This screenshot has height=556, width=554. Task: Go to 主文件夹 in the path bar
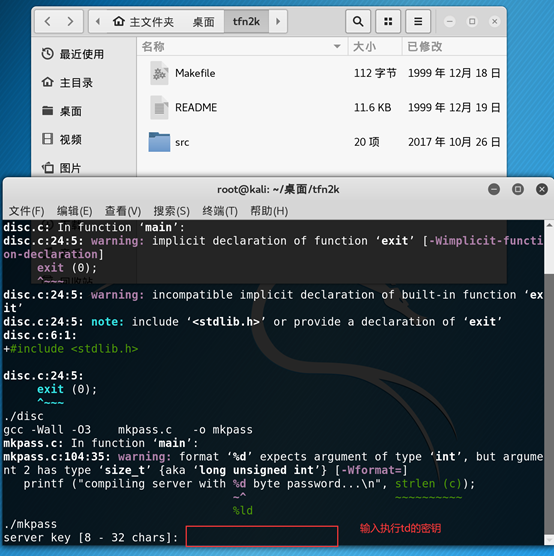pyautogui.click(x=144, y=22)
